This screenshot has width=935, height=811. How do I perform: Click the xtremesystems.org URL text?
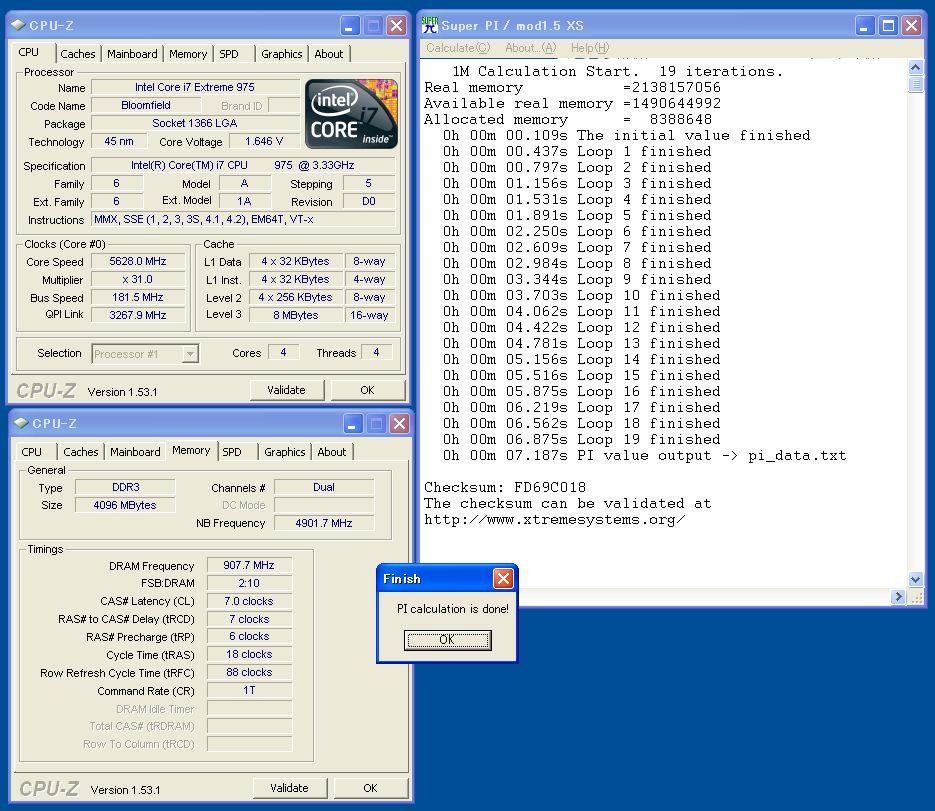tap(555, 519)
